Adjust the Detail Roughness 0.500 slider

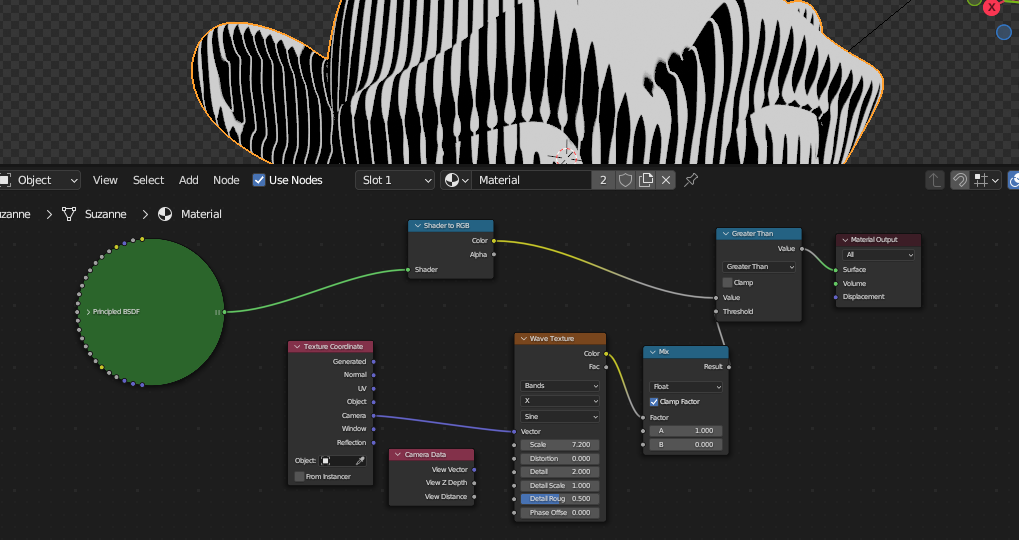(x=560, y=499)
